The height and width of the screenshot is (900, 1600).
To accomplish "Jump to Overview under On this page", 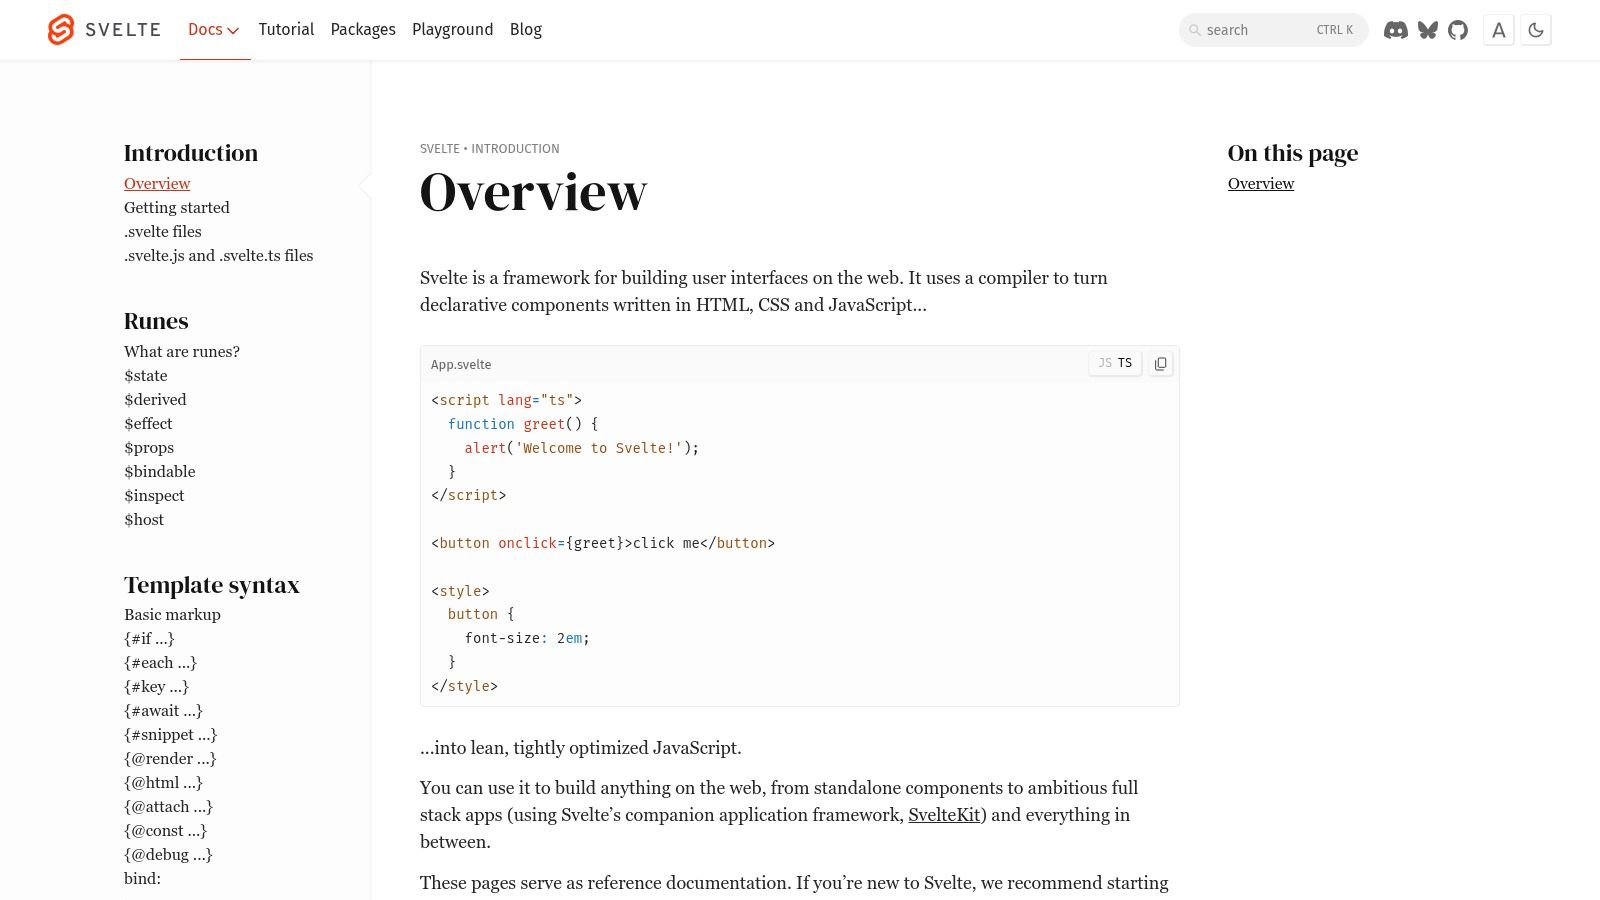I will pyautogui.click(x=1260, y=184).
